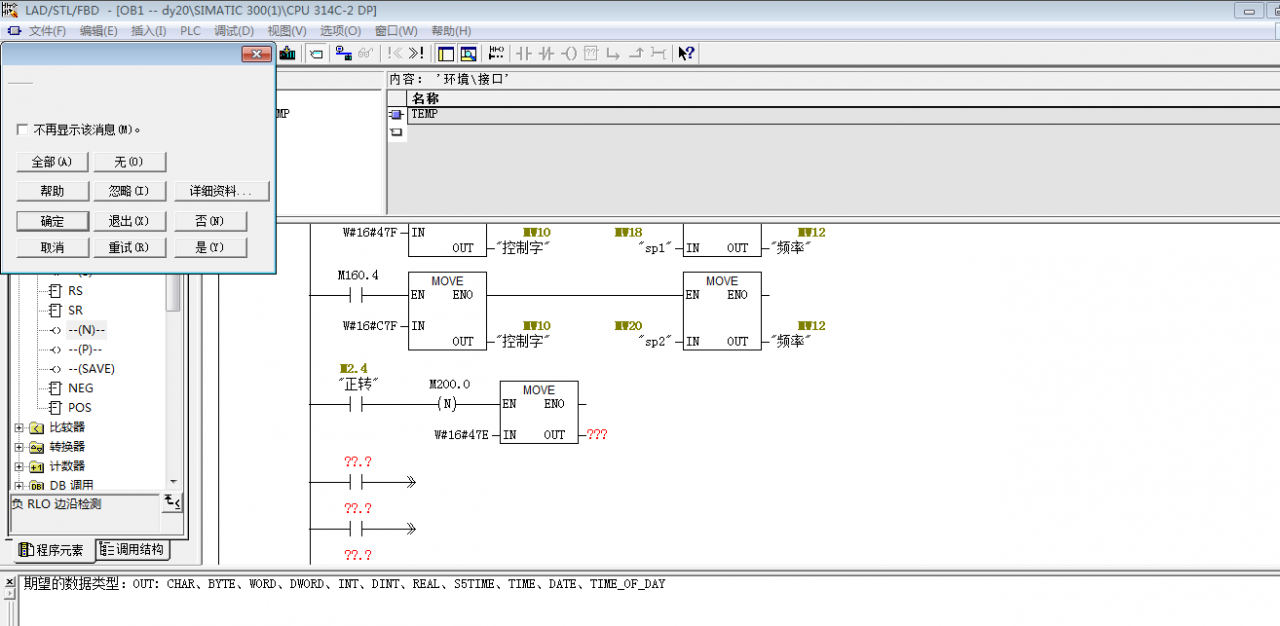Click the application icon left of the 文件 menu
This screenshot has height=626, width=1280.
coord(13,31)
